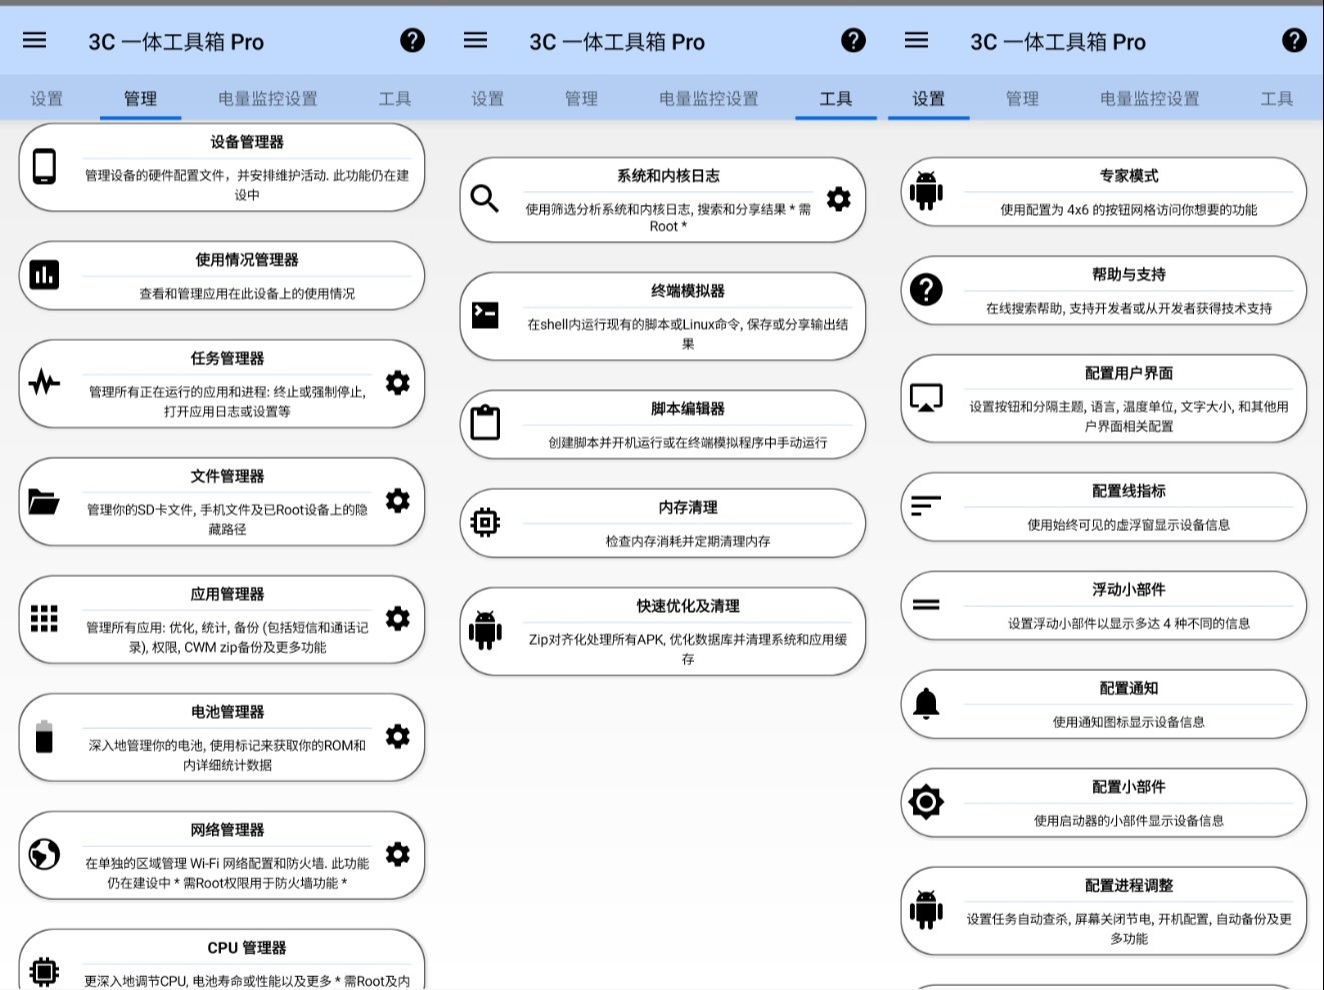Open settings gear for 电池管理器

coord(398,737)
